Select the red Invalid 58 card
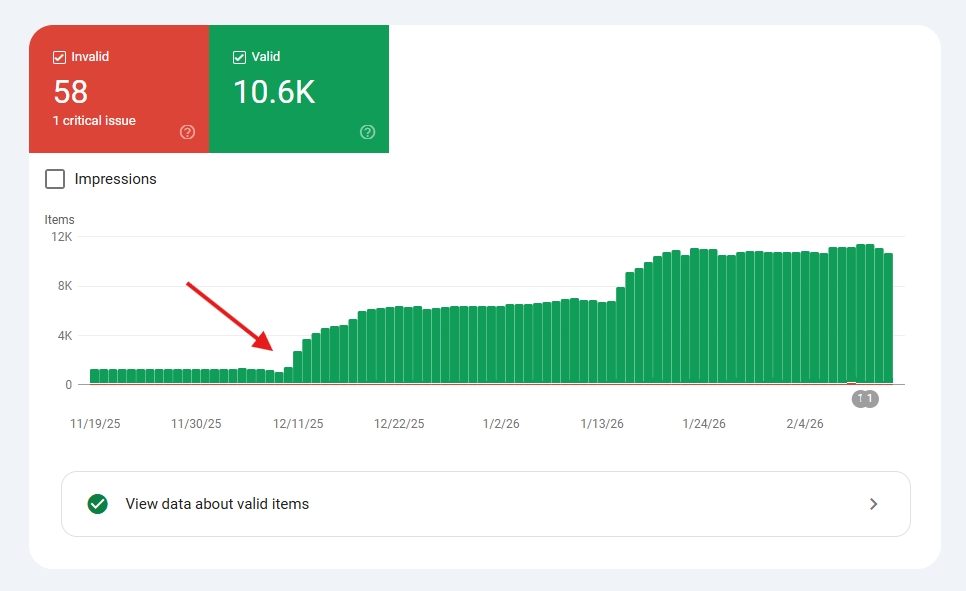 click(118, 90)
